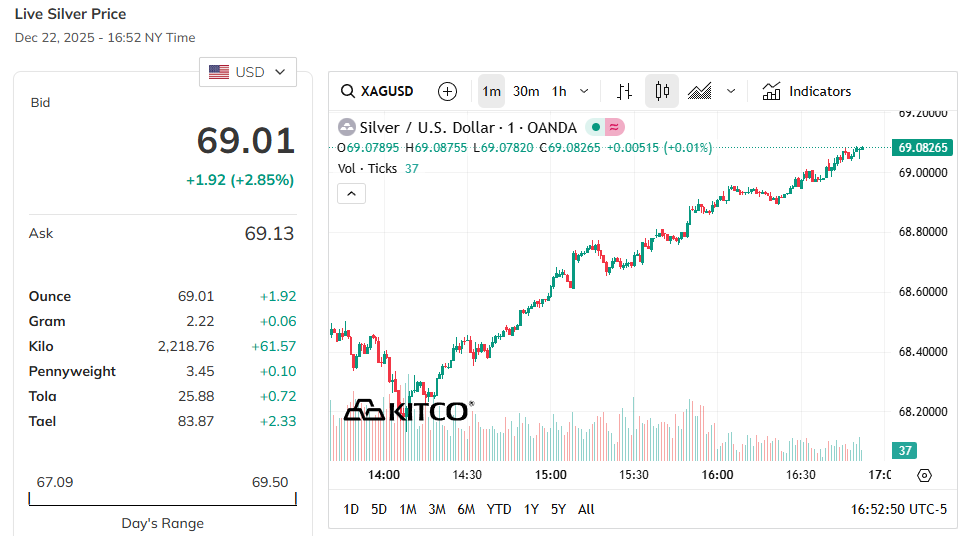Click the Tael row price 83.87
967x536 pixels.
pyautogui.click(x=196, y=421)
